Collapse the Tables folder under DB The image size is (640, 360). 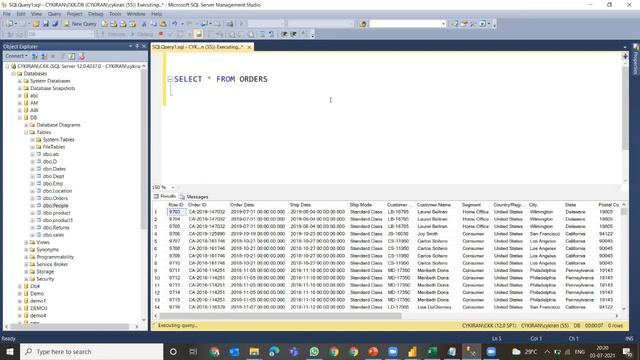point(26,133)
